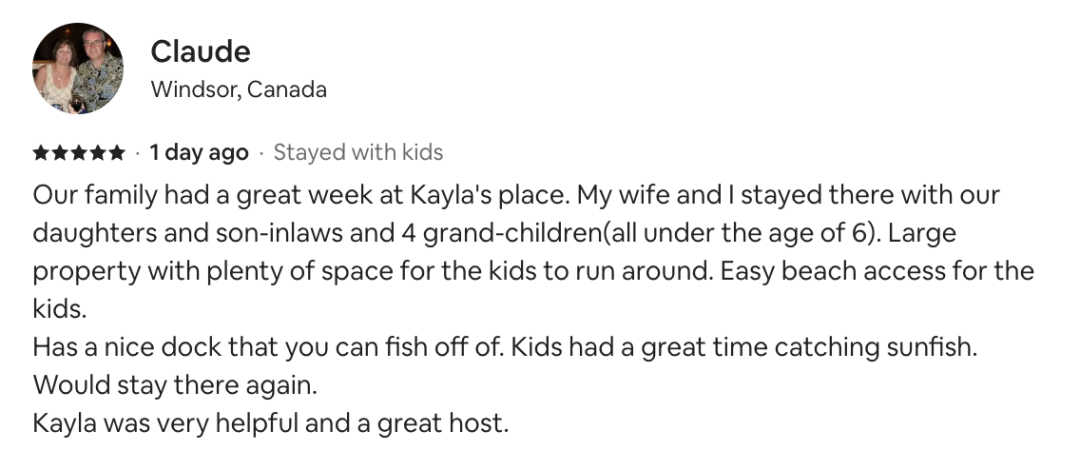This screenshot has height=470, width=1080.
Task: Click the sentence starting Our family had
Action: (x=302, y=196)
